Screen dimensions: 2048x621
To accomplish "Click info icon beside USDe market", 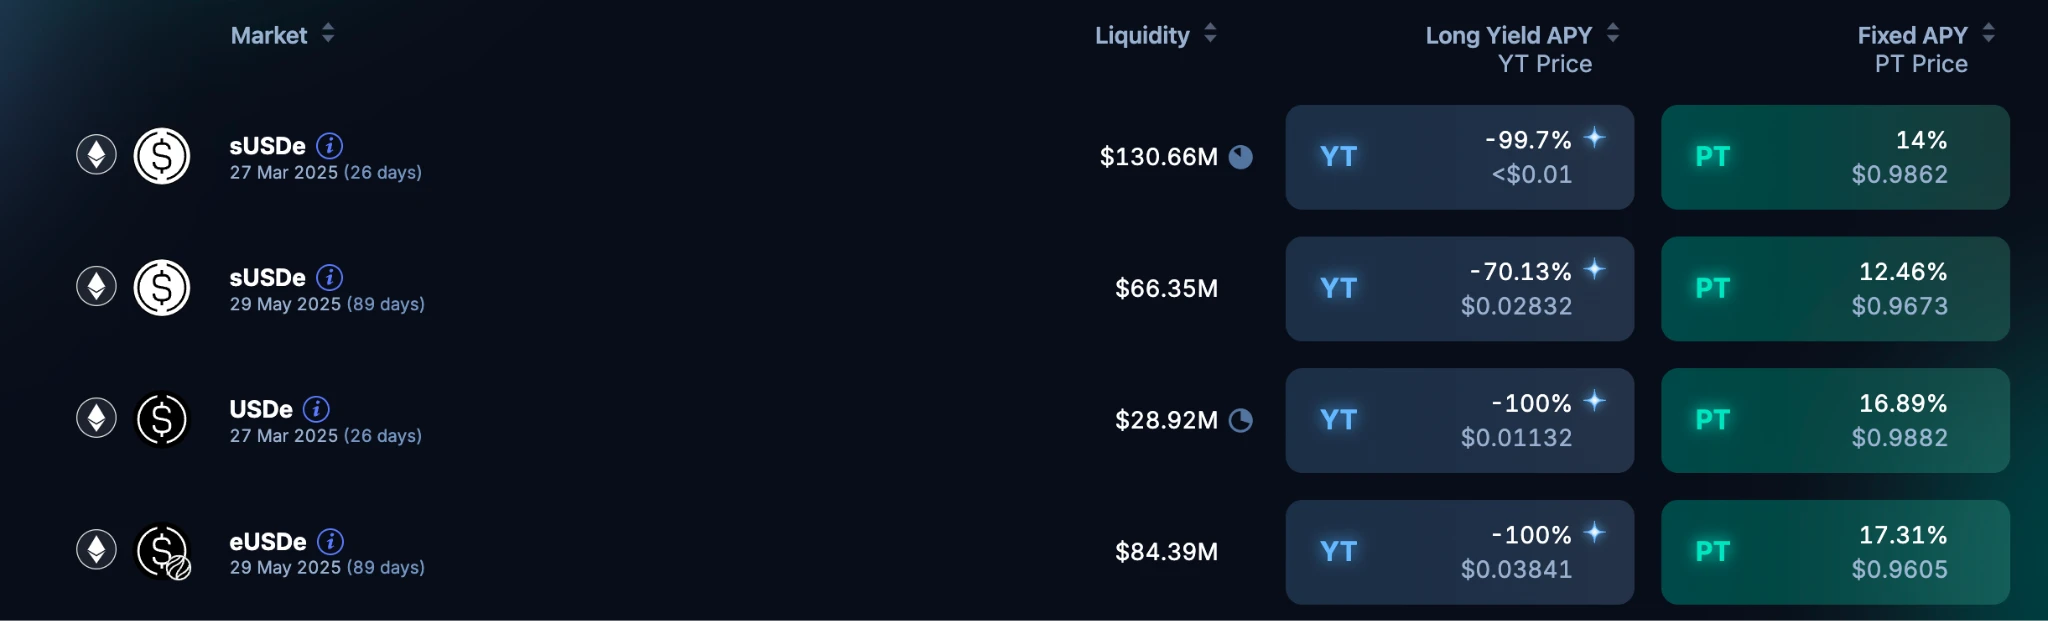I will click(x=316, y=409).
